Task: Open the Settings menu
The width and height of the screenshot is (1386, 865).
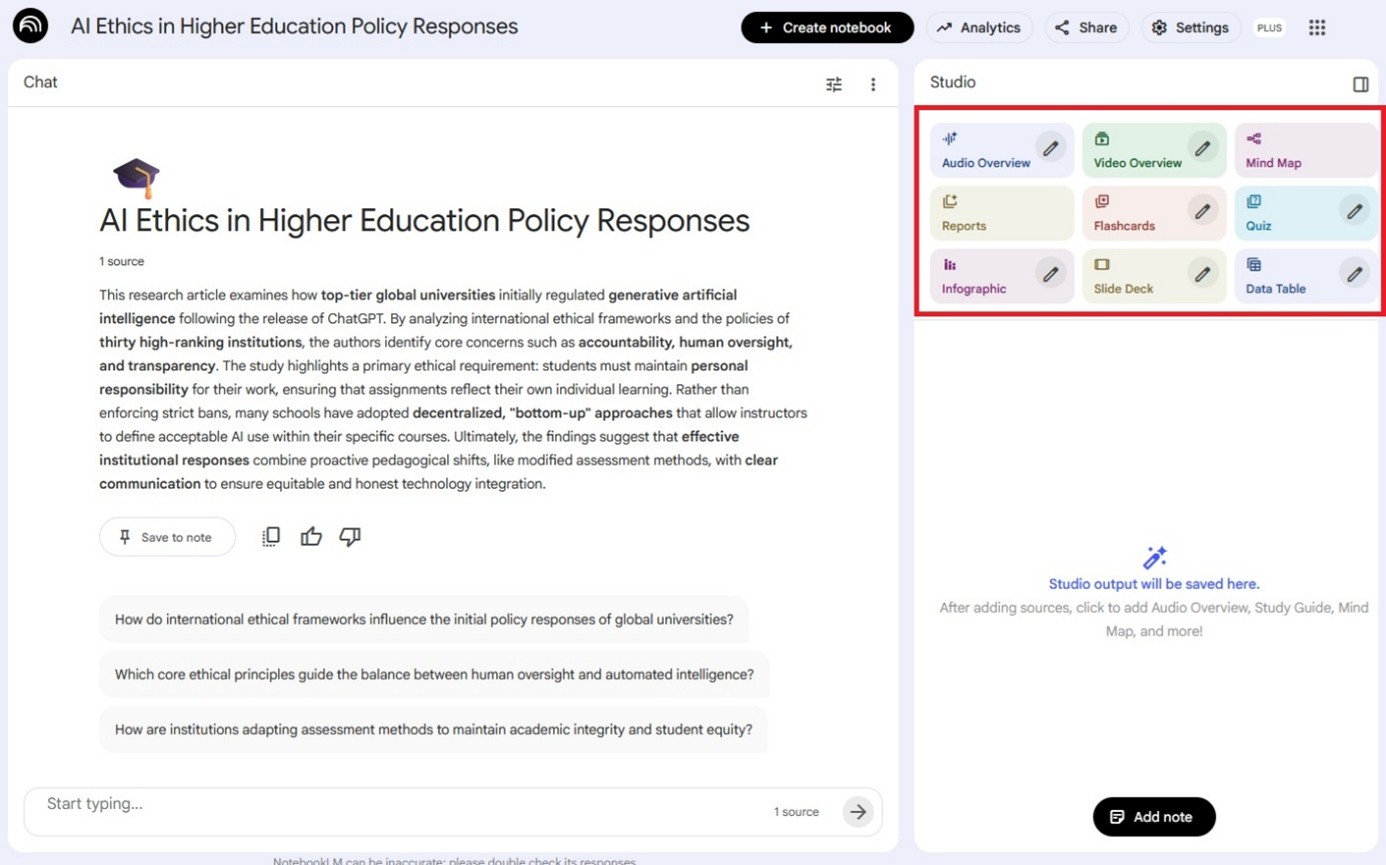Action: [1190, 28]
